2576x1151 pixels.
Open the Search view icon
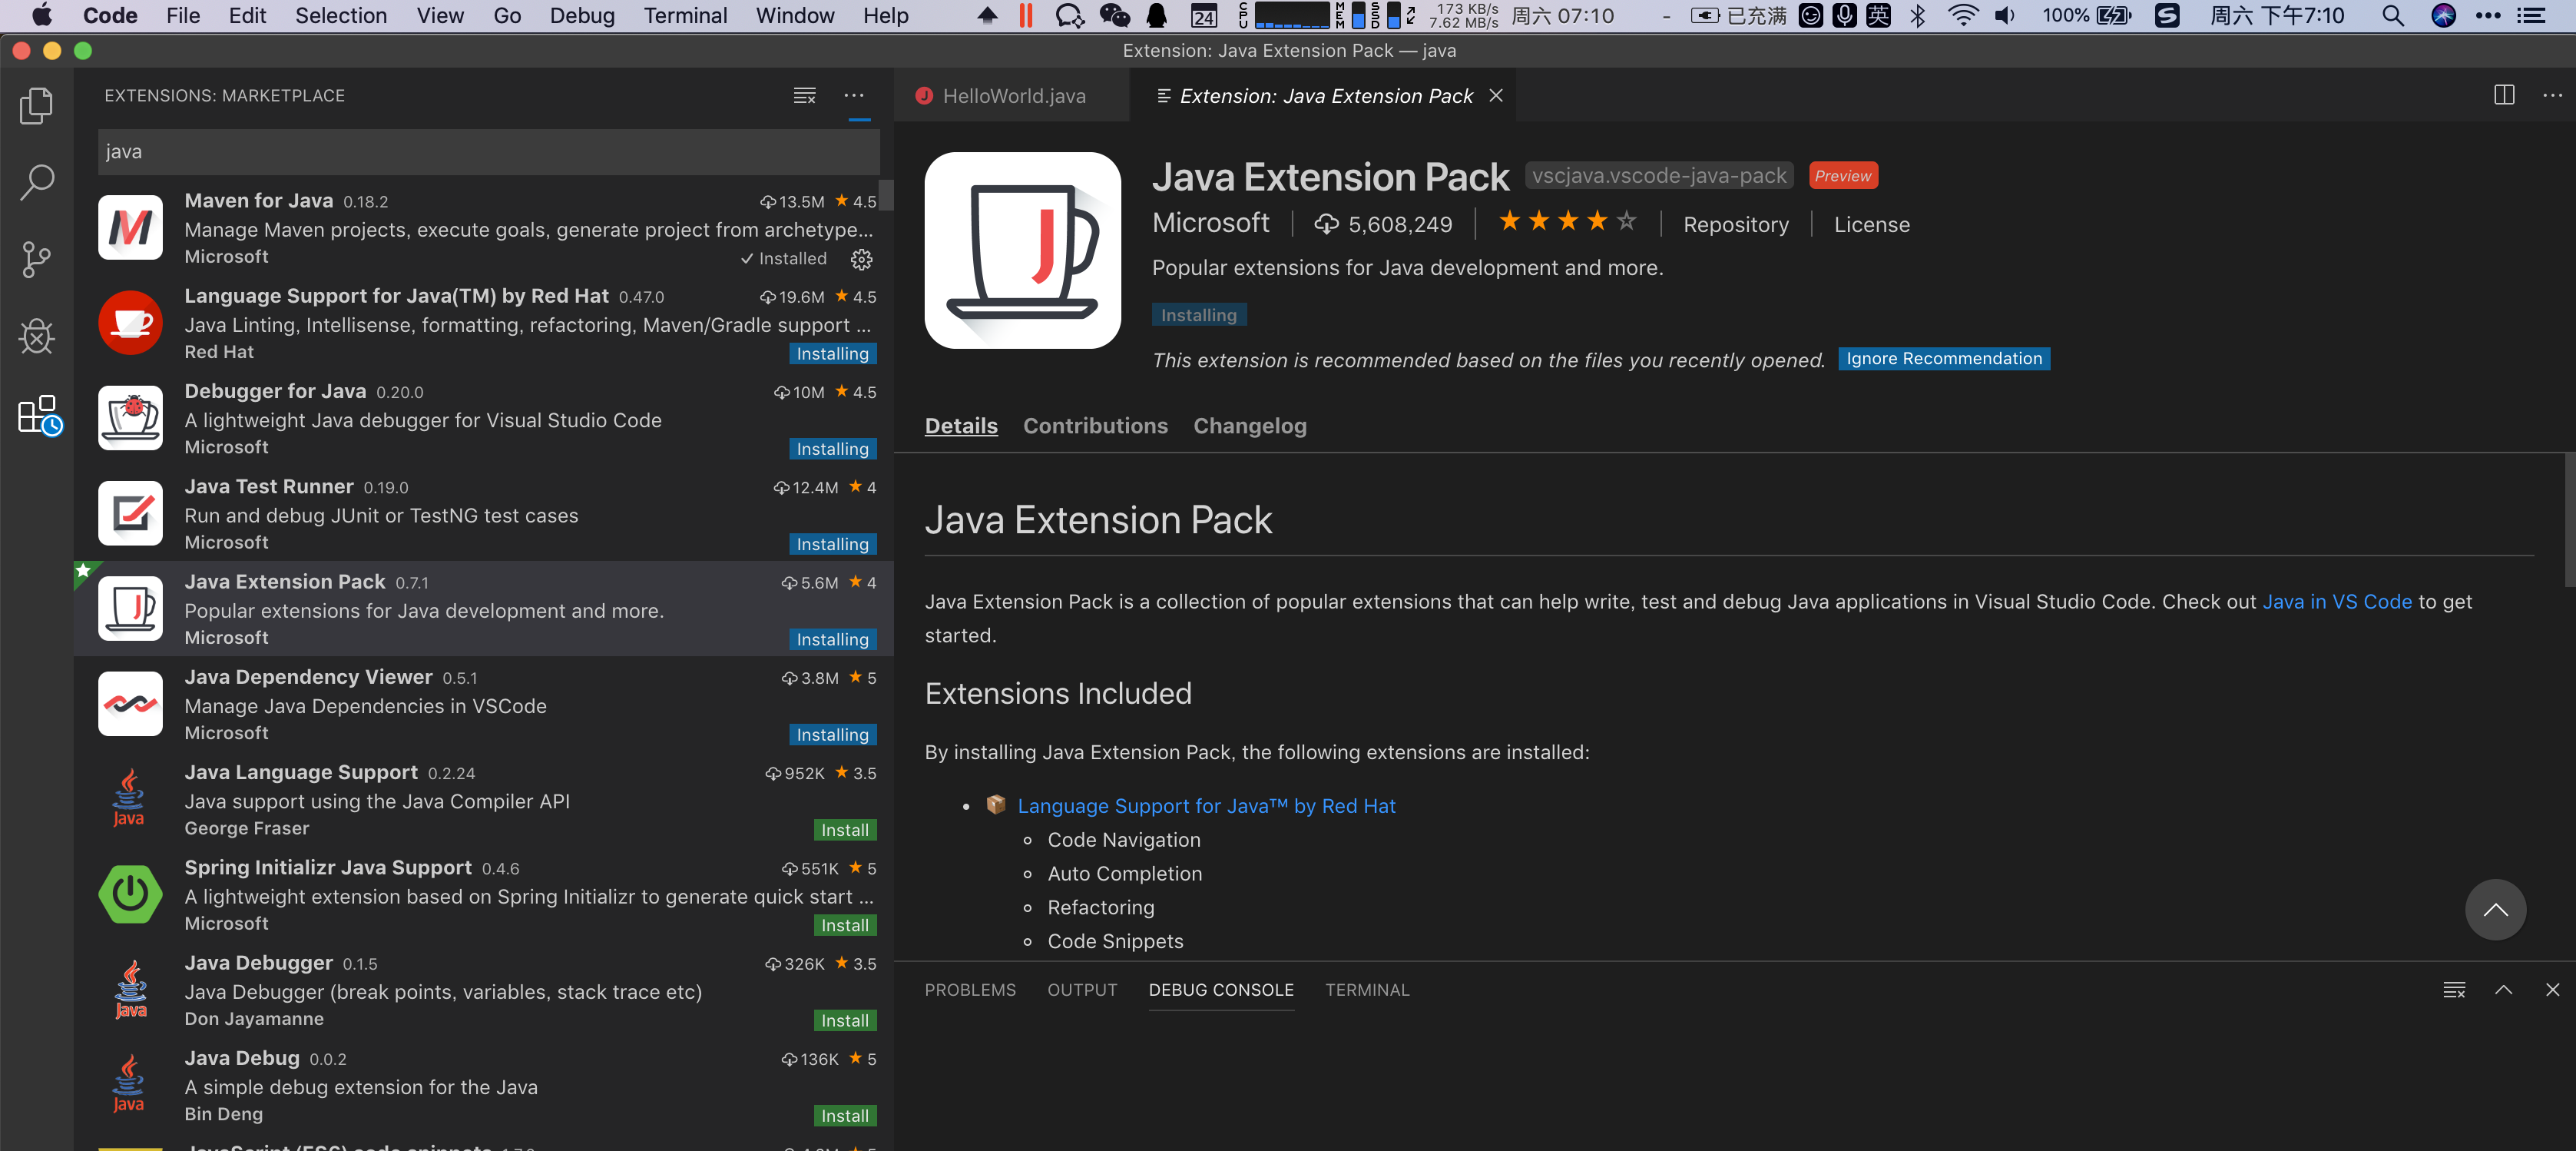click(36, 182)
